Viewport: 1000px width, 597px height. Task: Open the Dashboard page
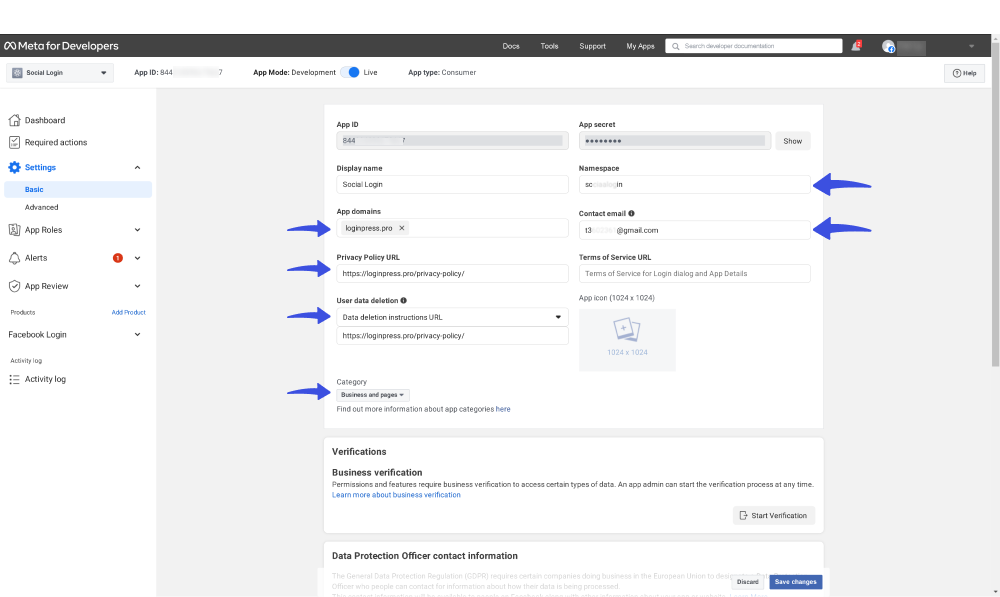[x=45, y=120]
